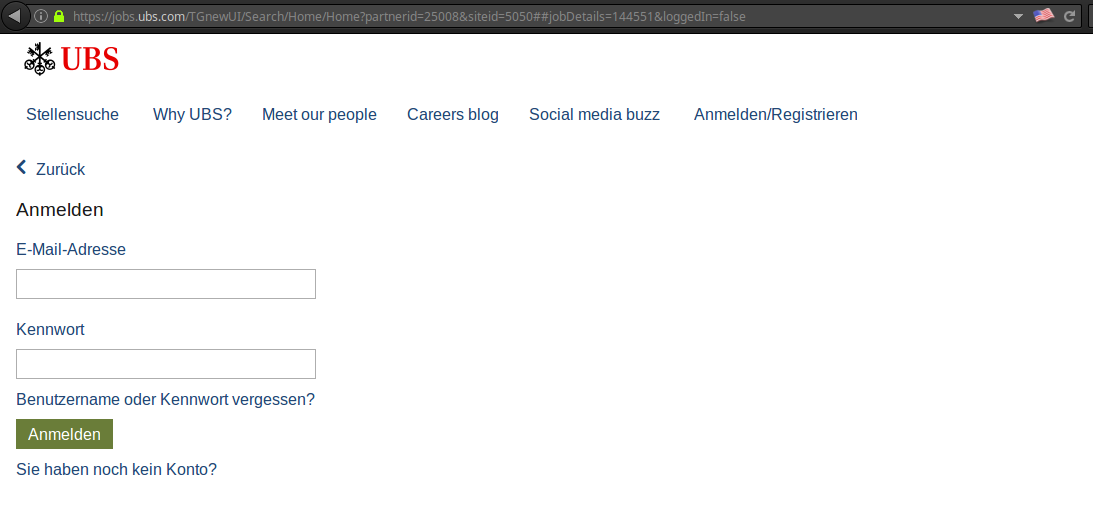Submit with the green Anmelden button
Screen dimensions: 1093x517
64,434
